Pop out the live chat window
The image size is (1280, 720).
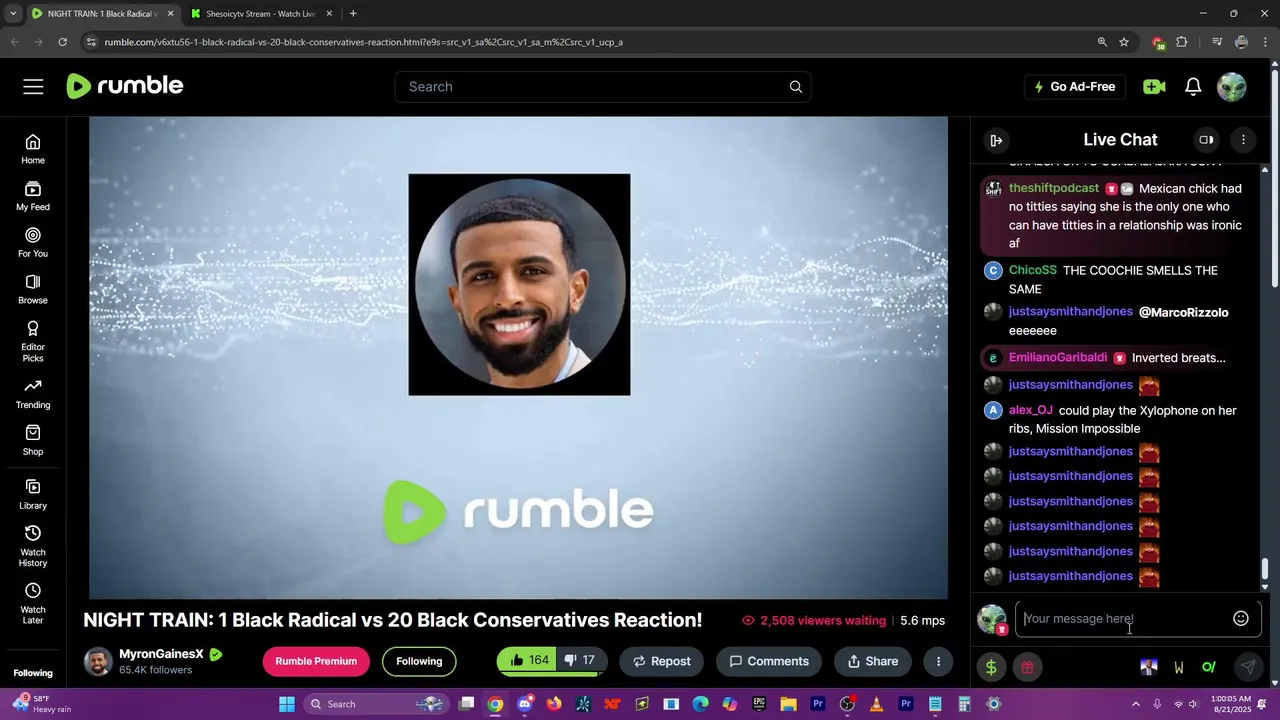coord(1206,140)
